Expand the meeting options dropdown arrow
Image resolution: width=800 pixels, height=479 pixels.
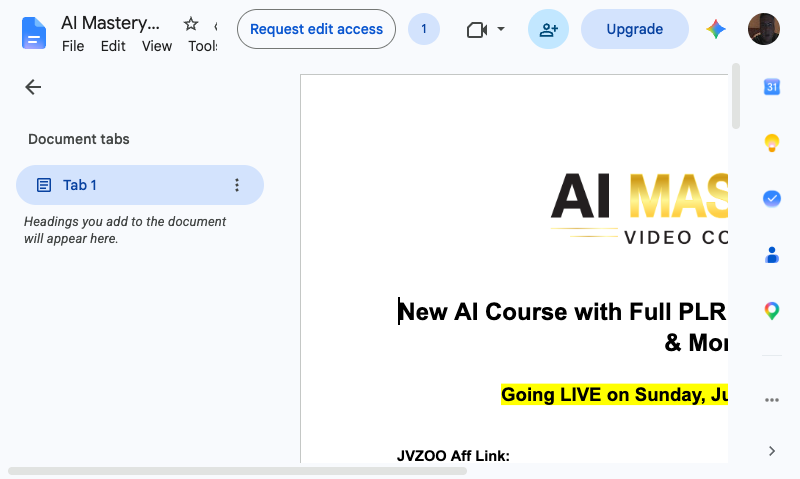pyautogui.click(x=501, y=29)
